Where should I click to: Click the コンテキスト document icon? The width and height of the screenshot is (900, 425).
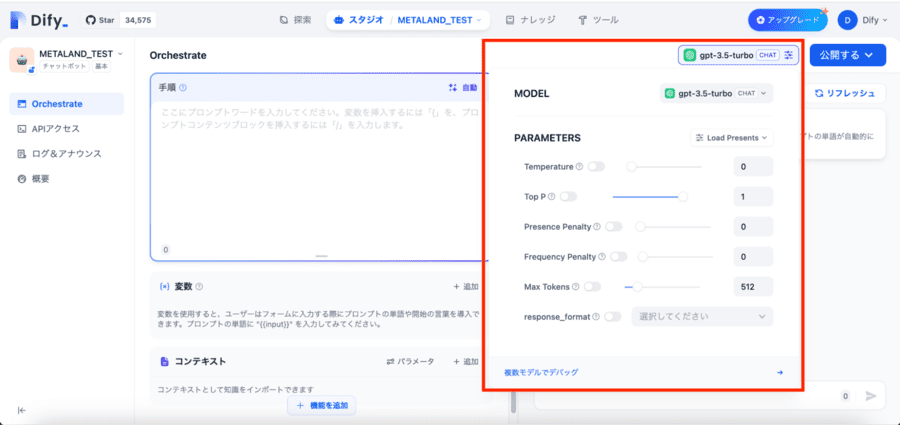(x=165, y=361)
